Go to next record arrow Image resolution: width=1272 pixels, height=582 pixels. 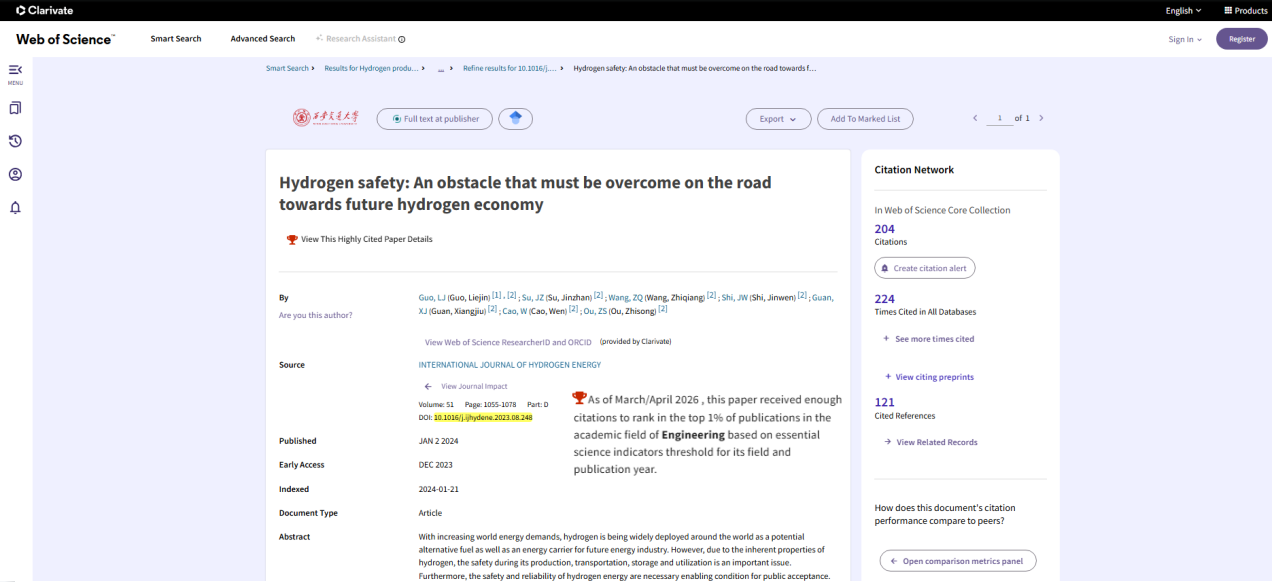coord(1041,118)
